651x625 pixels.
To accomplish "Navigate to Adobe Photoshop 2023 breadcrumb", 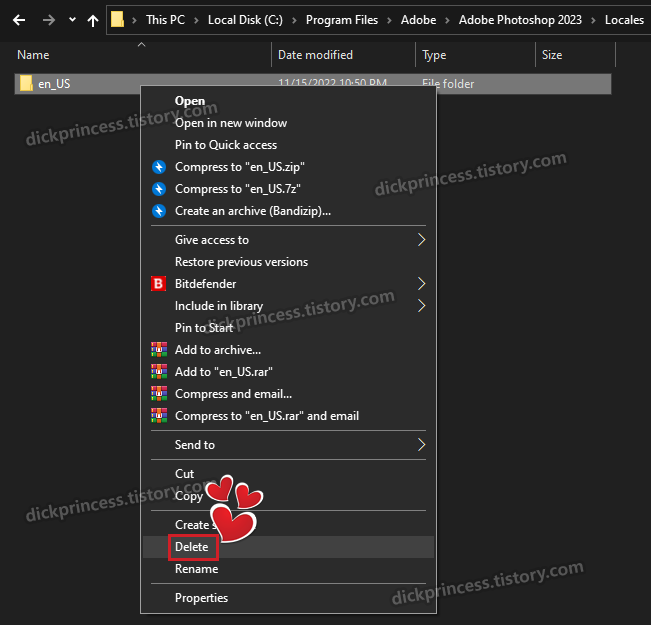I will click(520, 20).
